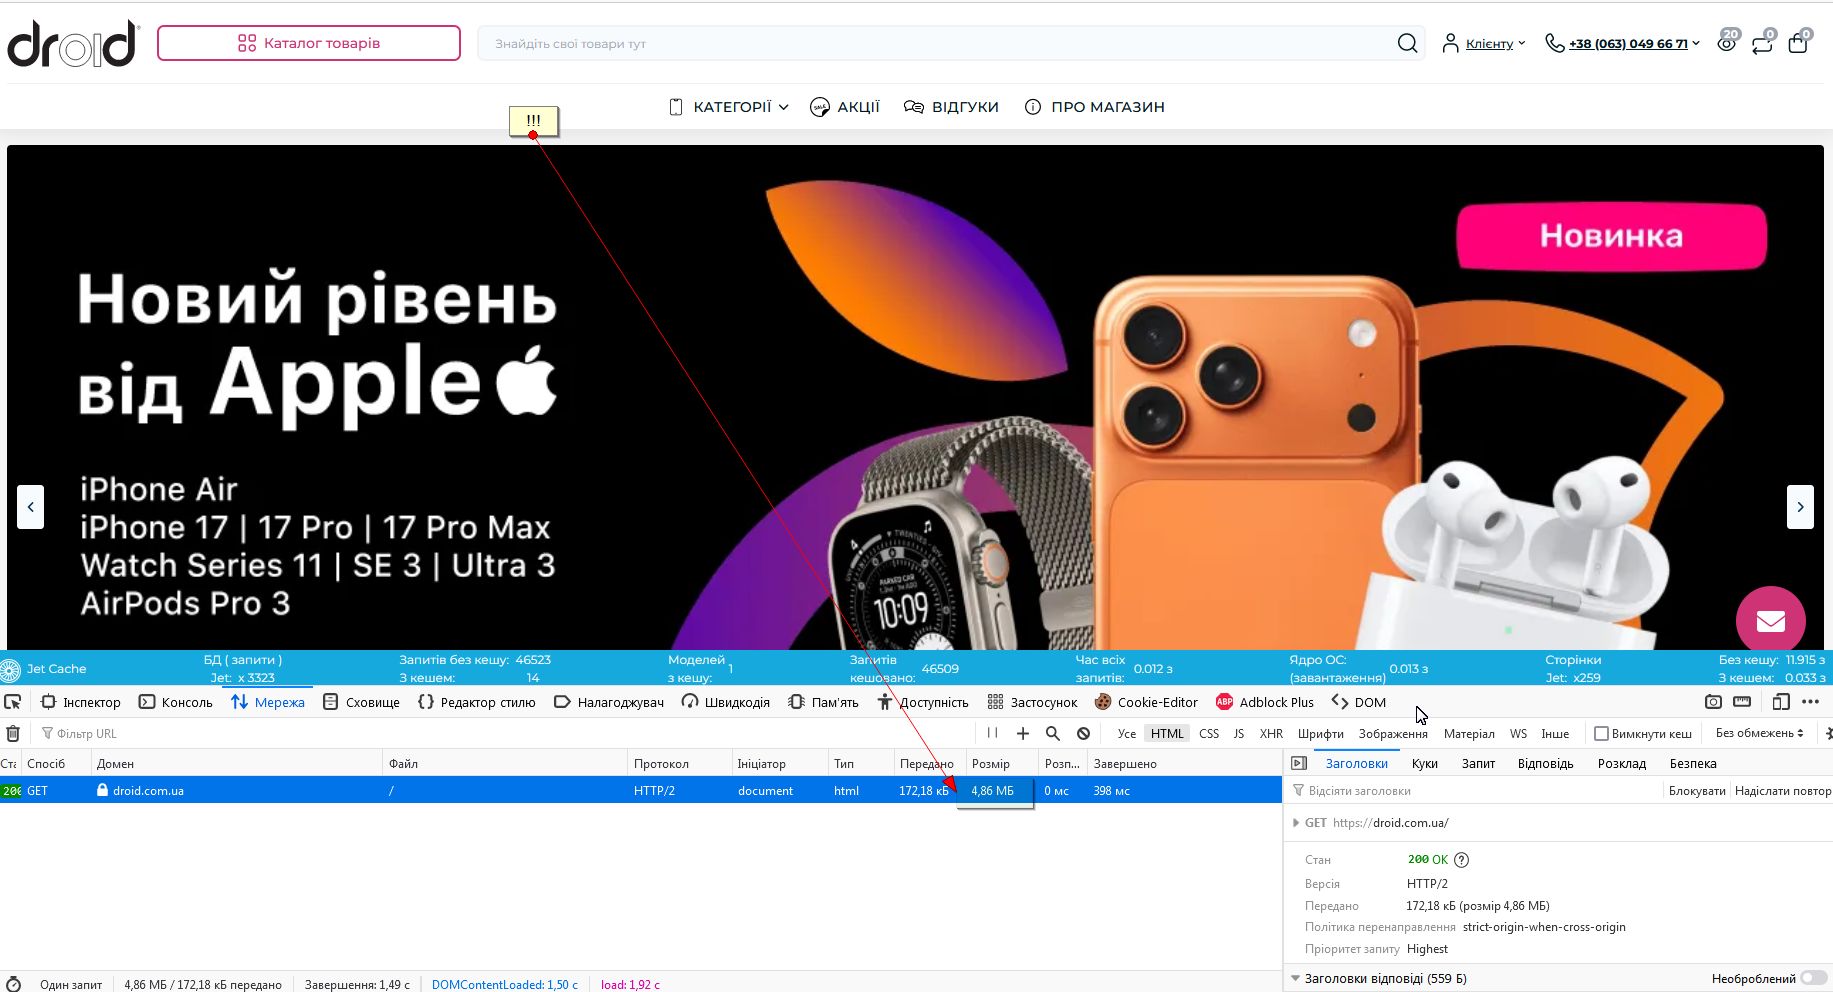Image resolution: width=1833 pixels, height=992 pixels.
Task: Toggle the CSS request filter
Action: (x=1209, y=733)
